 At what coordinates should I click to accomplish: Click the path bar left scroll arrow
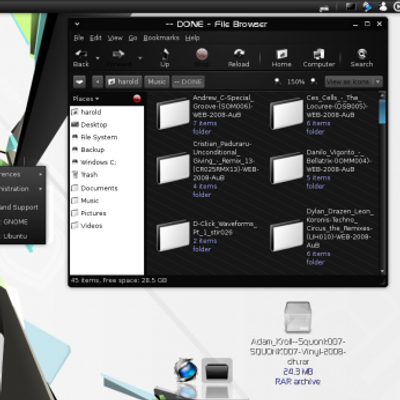(97, 82)
